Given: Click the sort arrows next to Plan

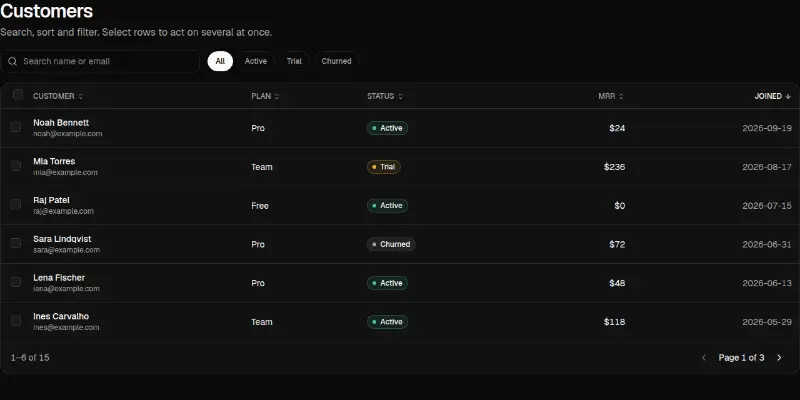Looking at the screenshot, I should point(277,96).
